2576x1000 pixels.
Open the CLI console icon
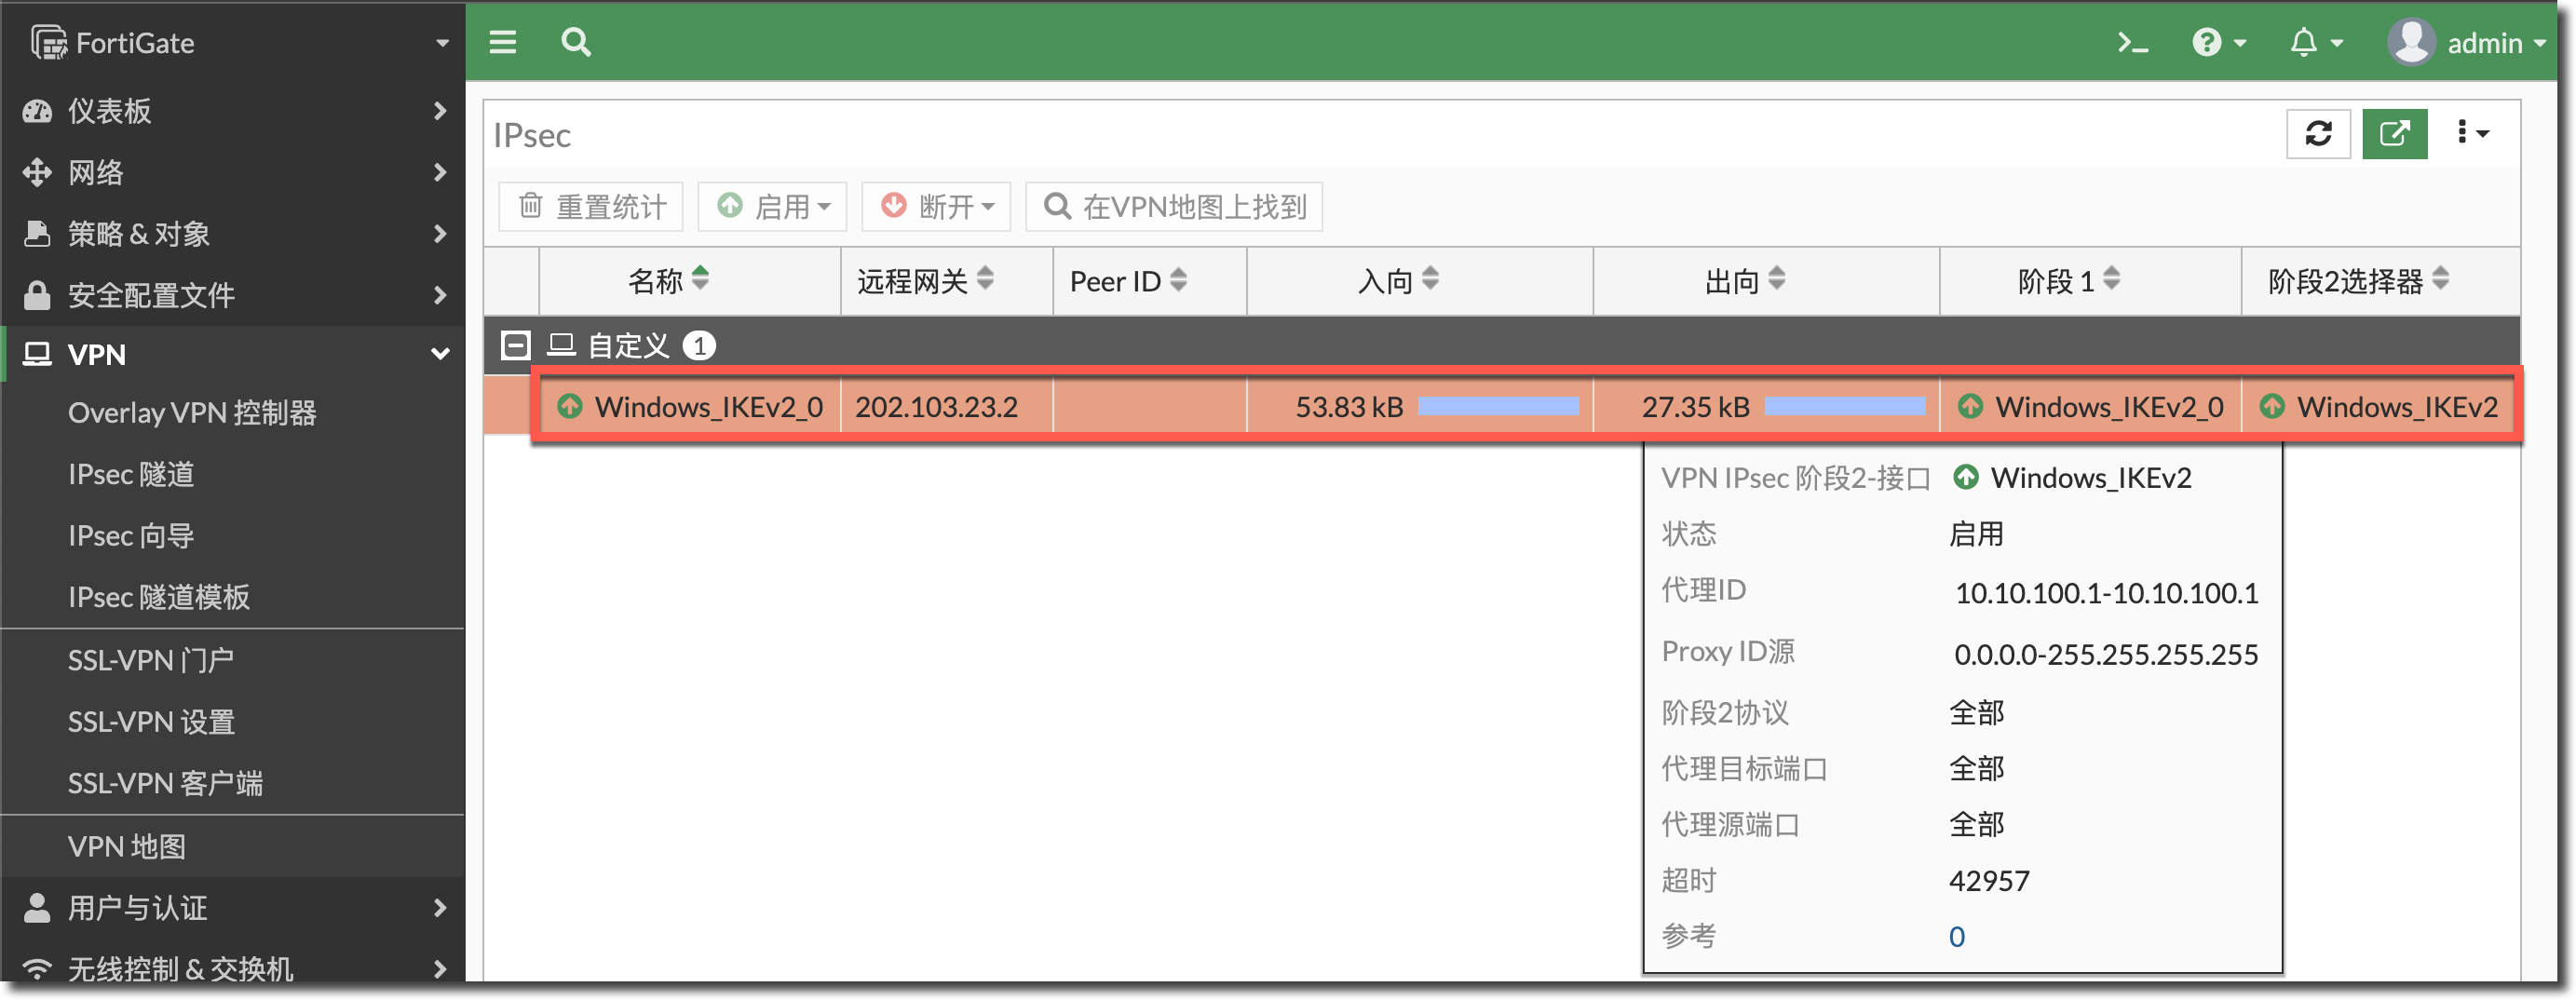(x=2131, y=43)
